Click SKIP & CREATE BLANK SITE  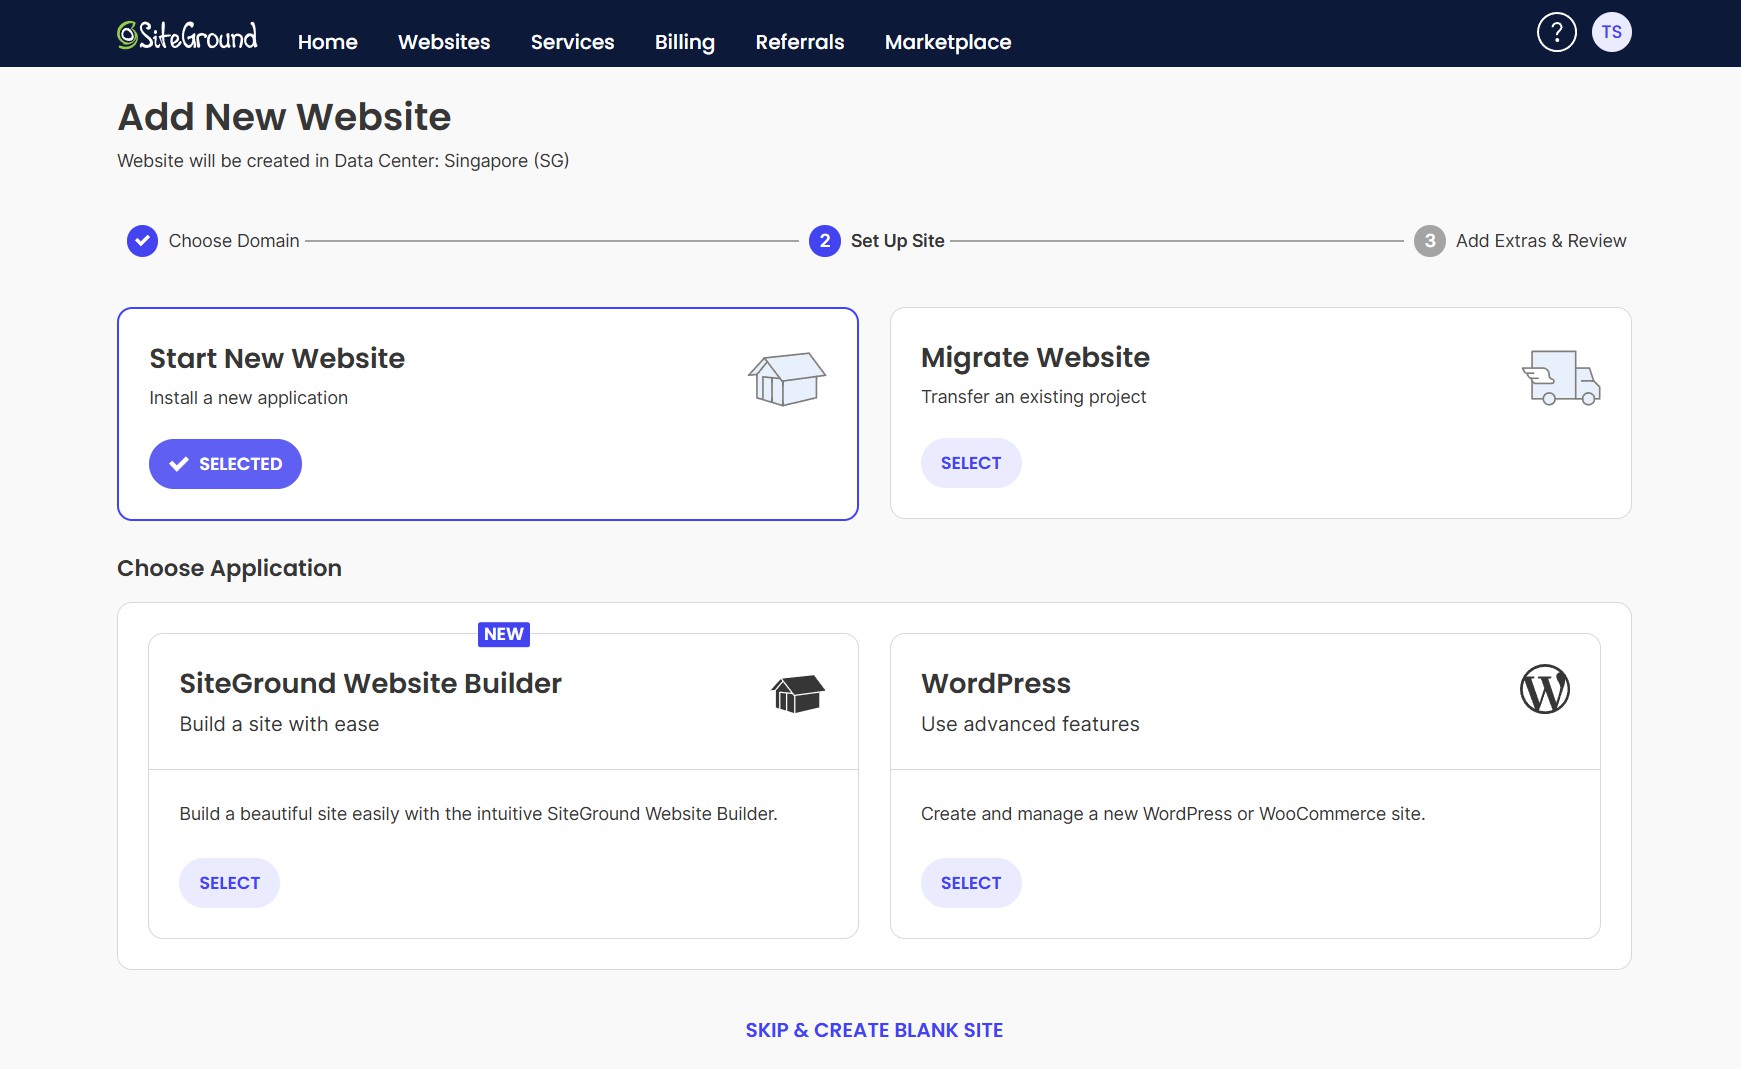(x=874, y=1029)
